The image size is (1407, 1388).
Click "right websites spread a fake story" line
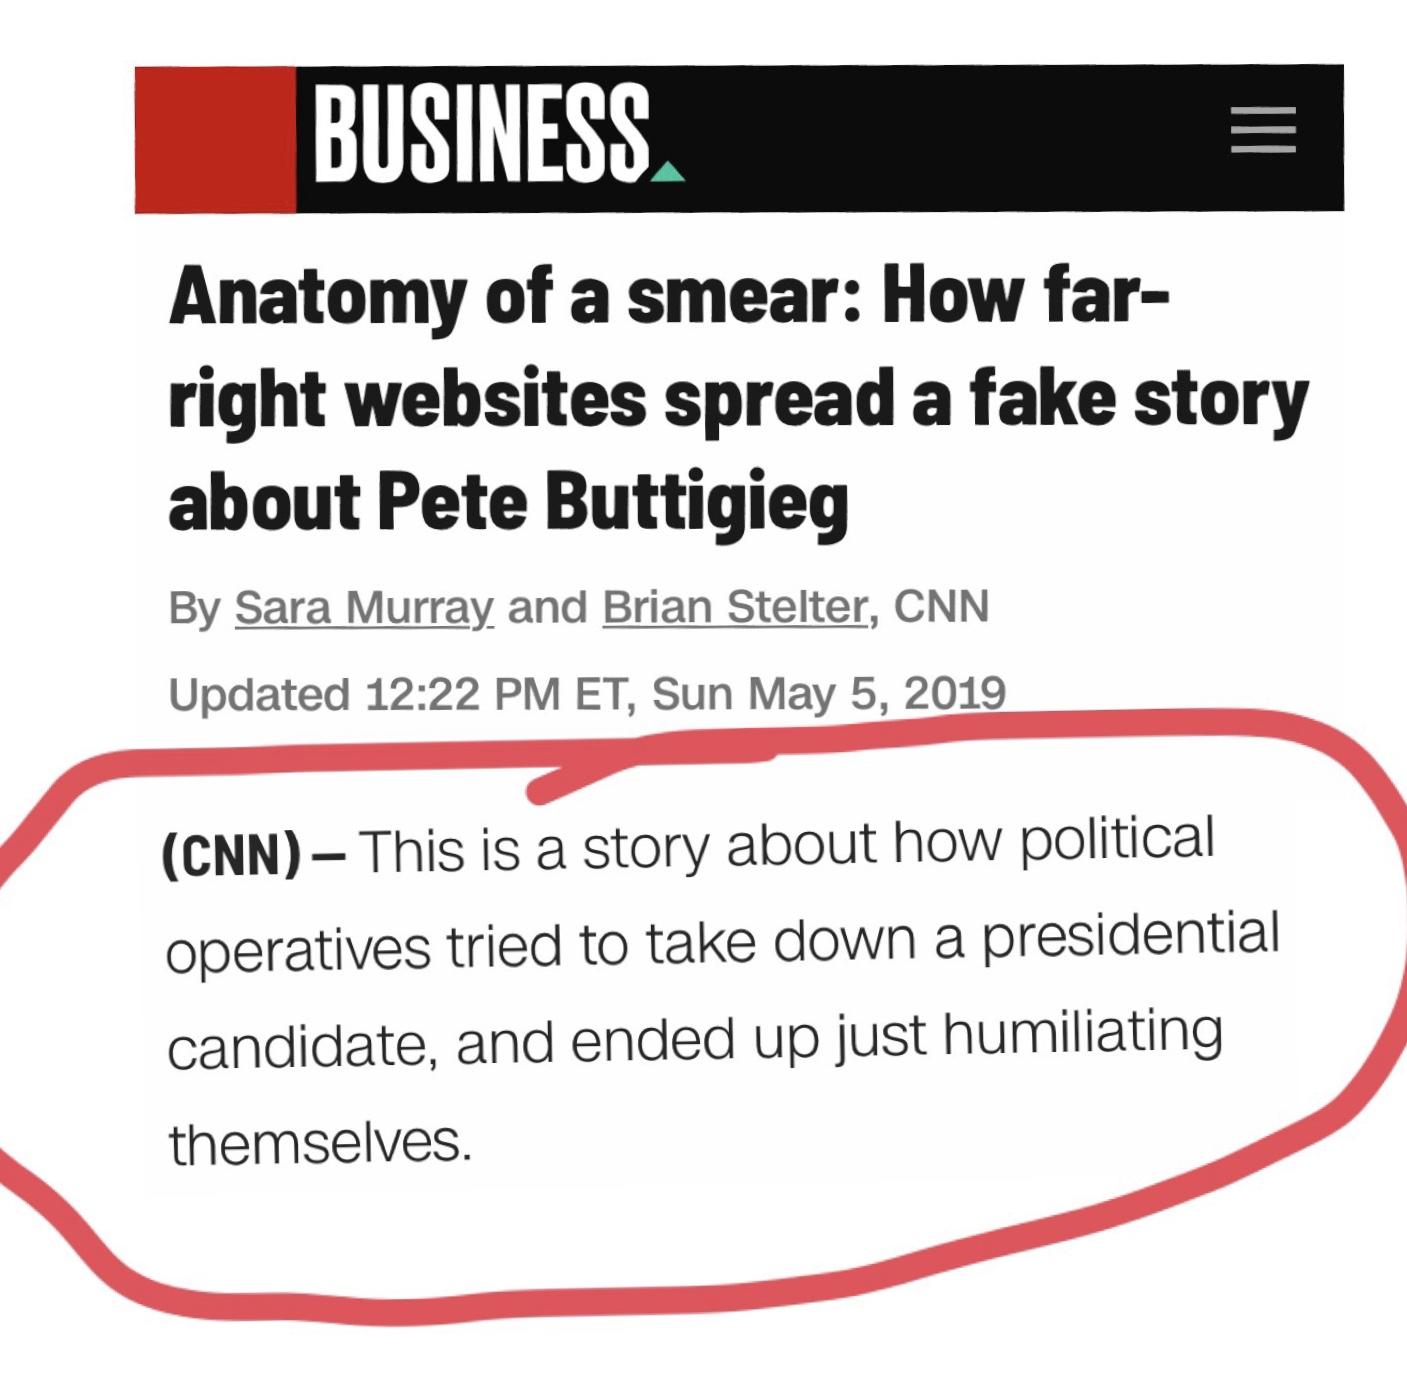pyautogui.click(x=738, y=400)
